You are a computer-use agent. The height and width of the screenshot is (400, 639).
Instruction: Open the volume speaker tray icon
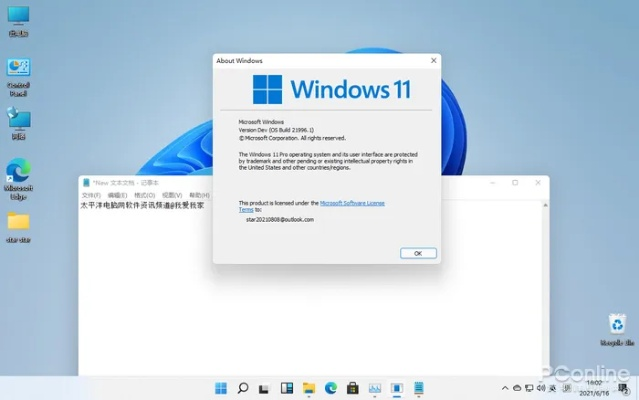[541, 388]
